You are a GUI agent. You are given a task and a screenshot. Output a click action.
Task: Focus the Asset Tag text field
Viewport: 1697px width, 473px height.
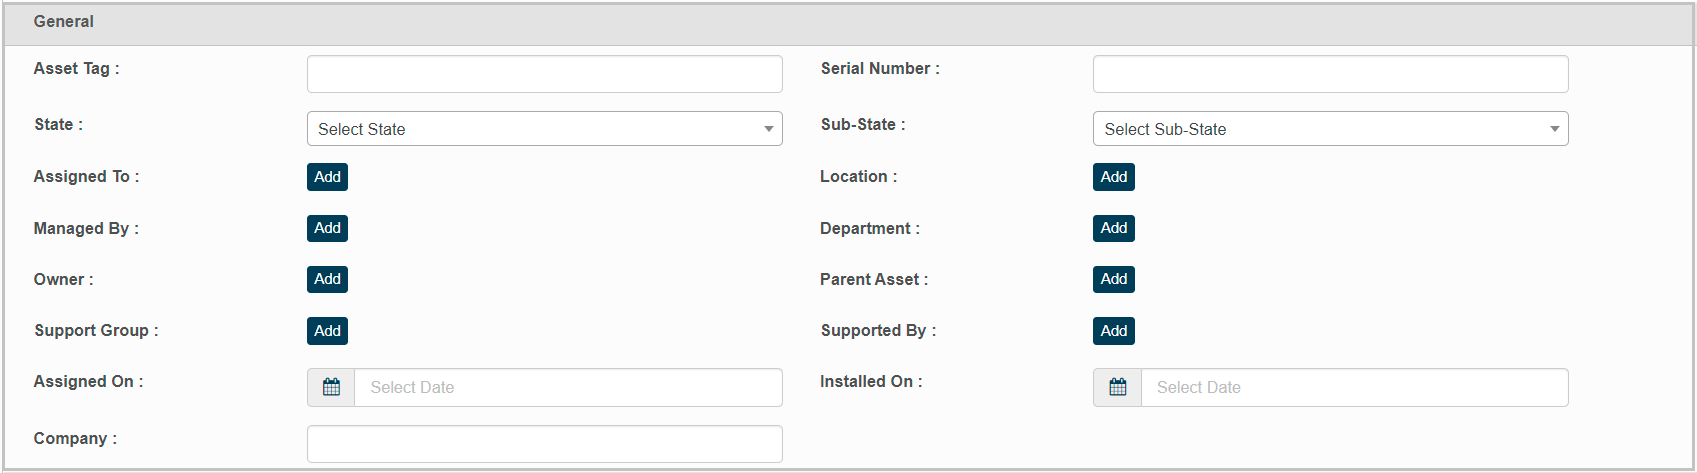coord(544,74)
